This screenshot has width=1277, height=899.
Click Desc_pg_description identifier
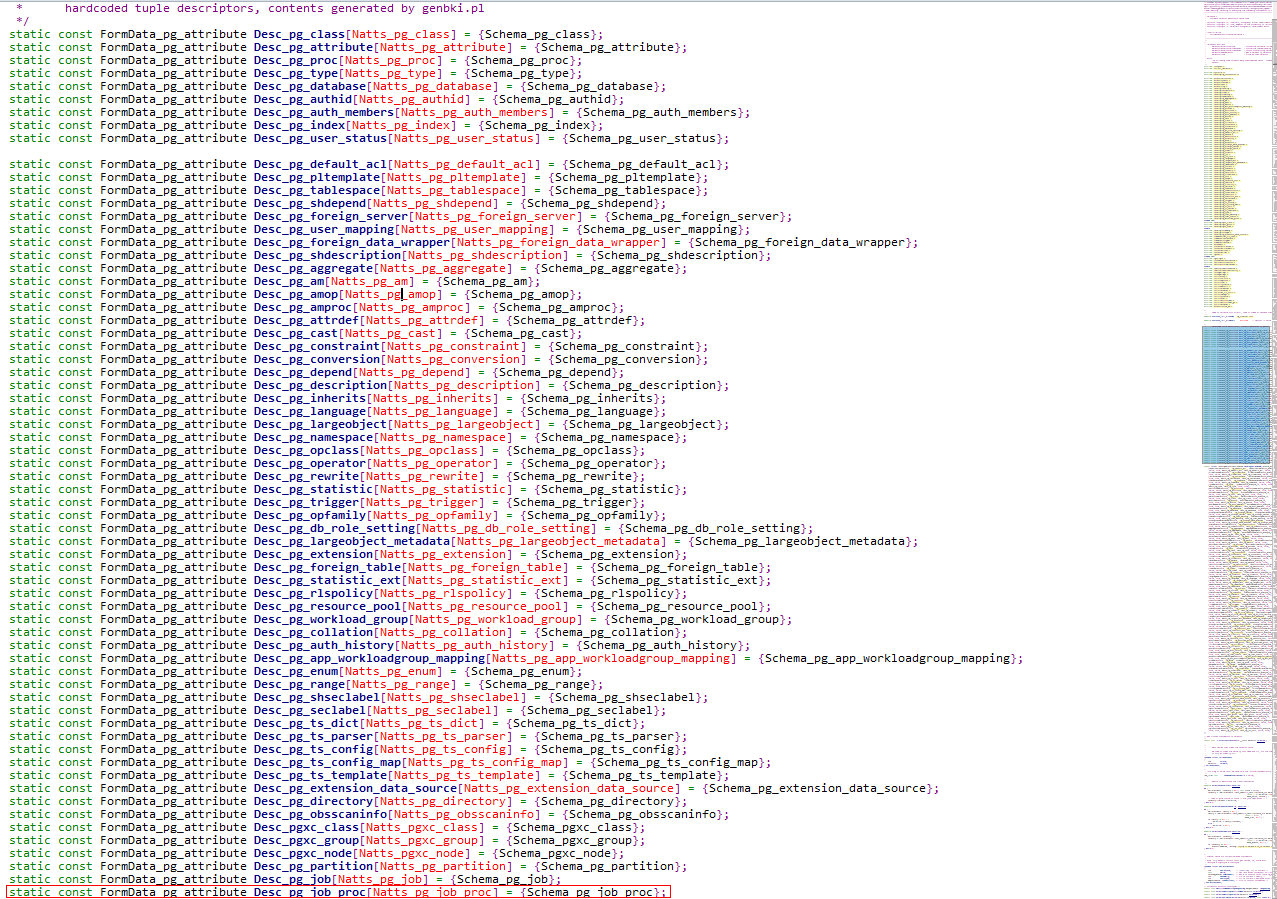click(320, 385)
